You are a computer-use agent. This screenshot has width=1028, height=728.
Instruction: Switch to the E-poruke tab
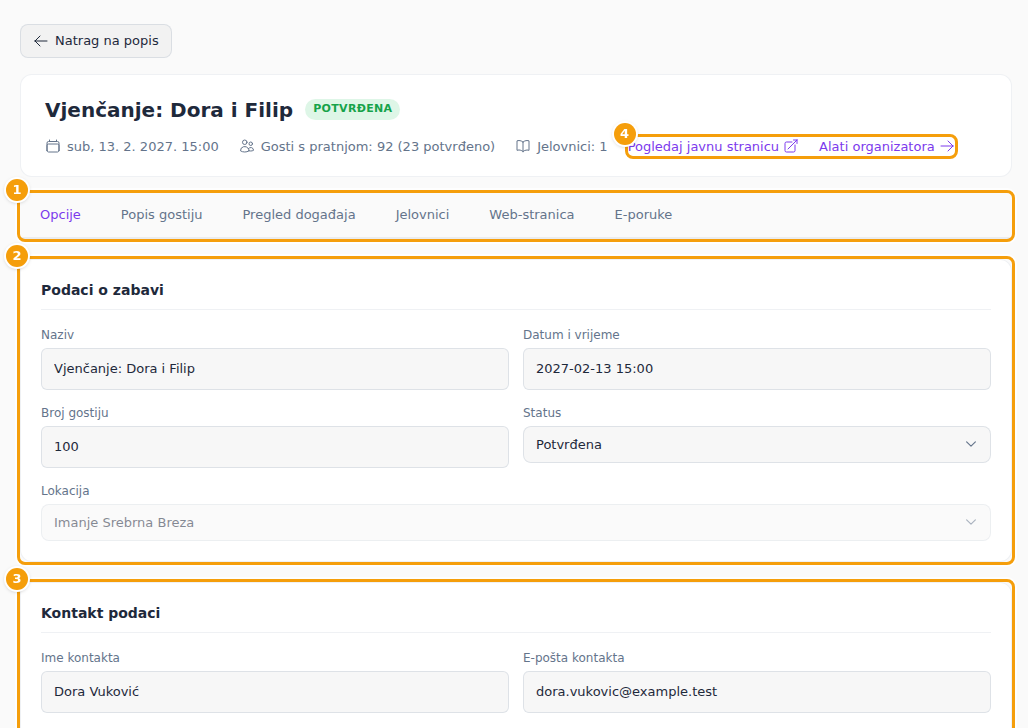pyautogui.click(x=643, y=214)
